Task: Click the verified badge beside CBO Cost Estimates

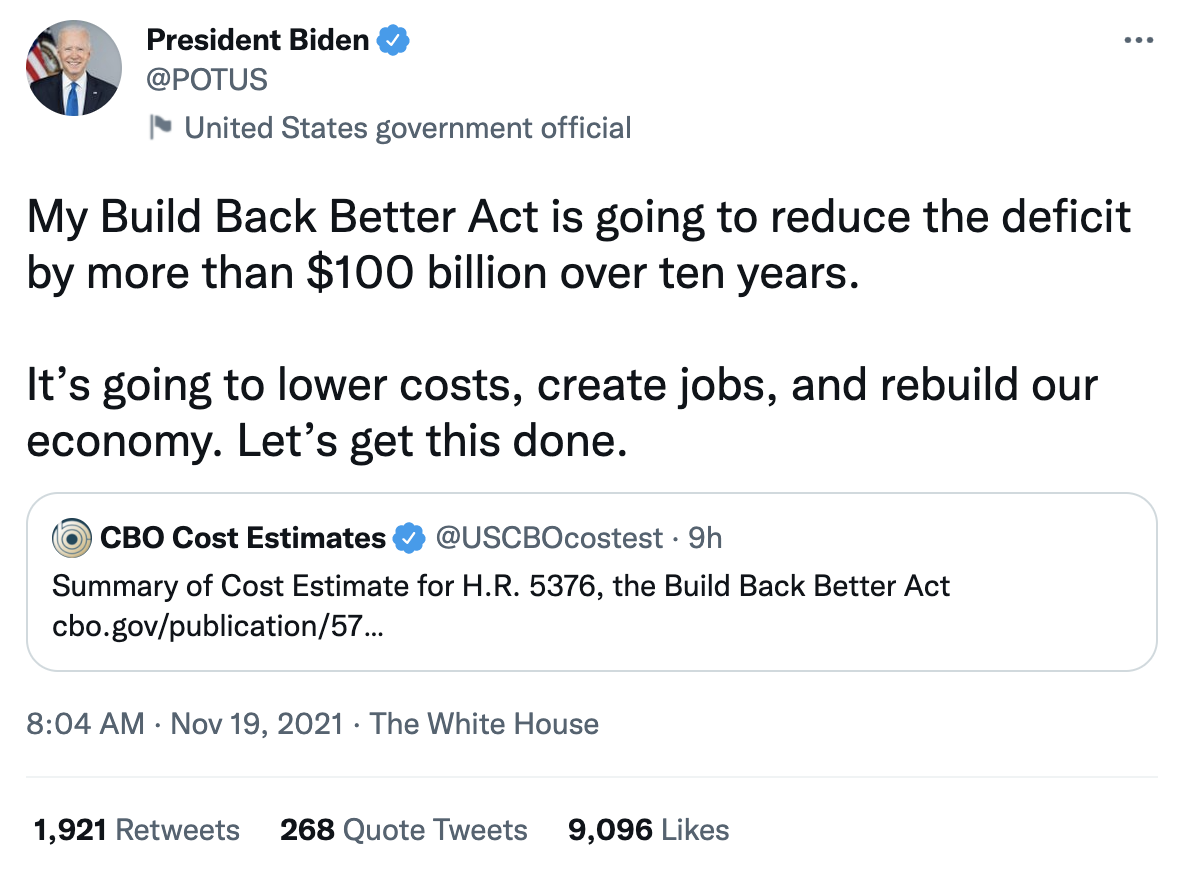Action: (407, 538)
